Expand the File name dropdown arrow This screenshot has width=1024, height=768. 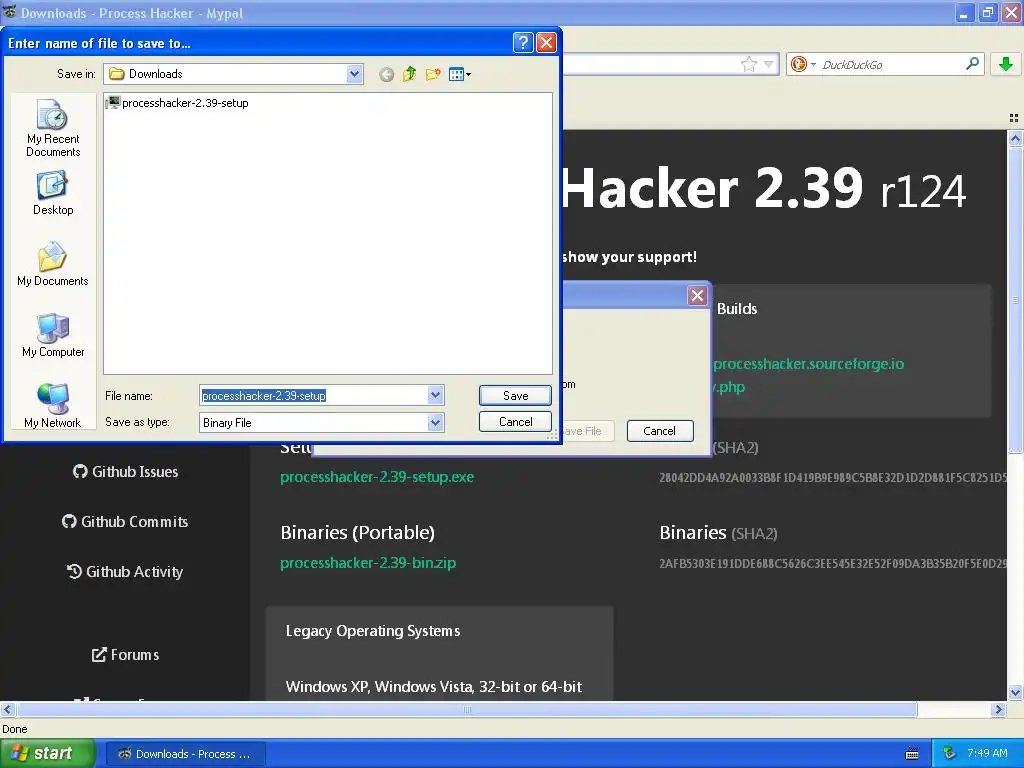point(436,395)
